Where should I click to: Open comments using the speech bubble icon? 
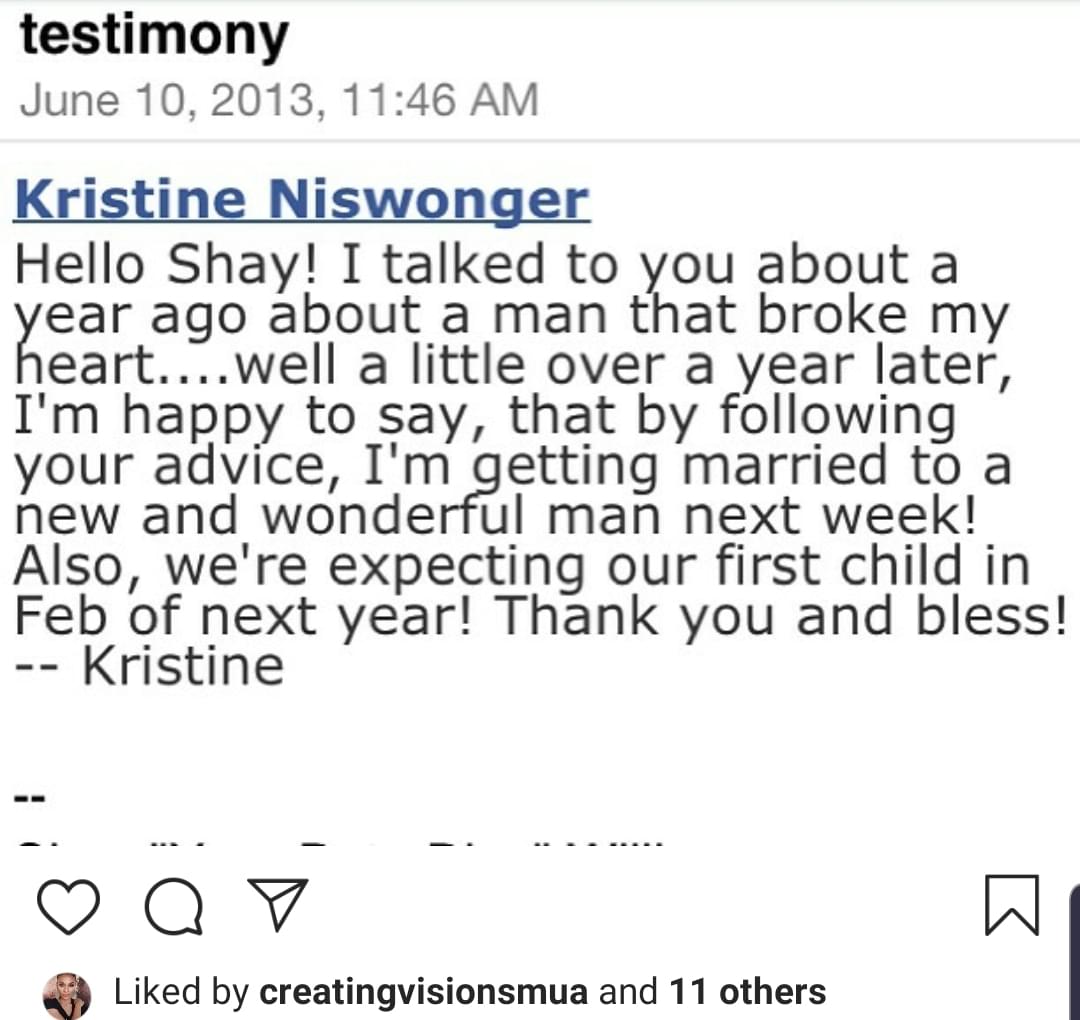174,906
